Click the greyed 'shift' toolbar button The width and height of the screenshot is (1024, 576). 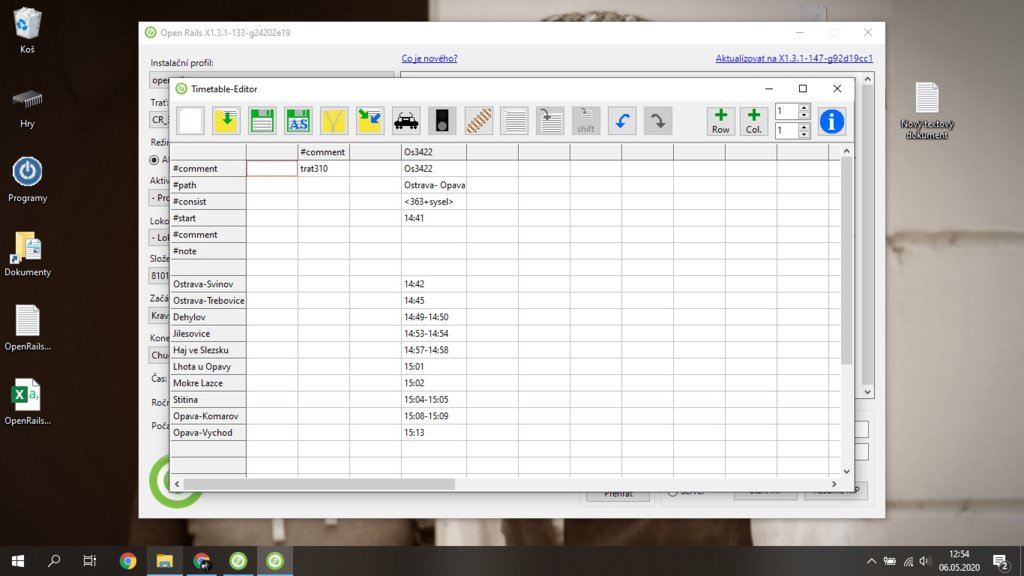tap(586, 121)
